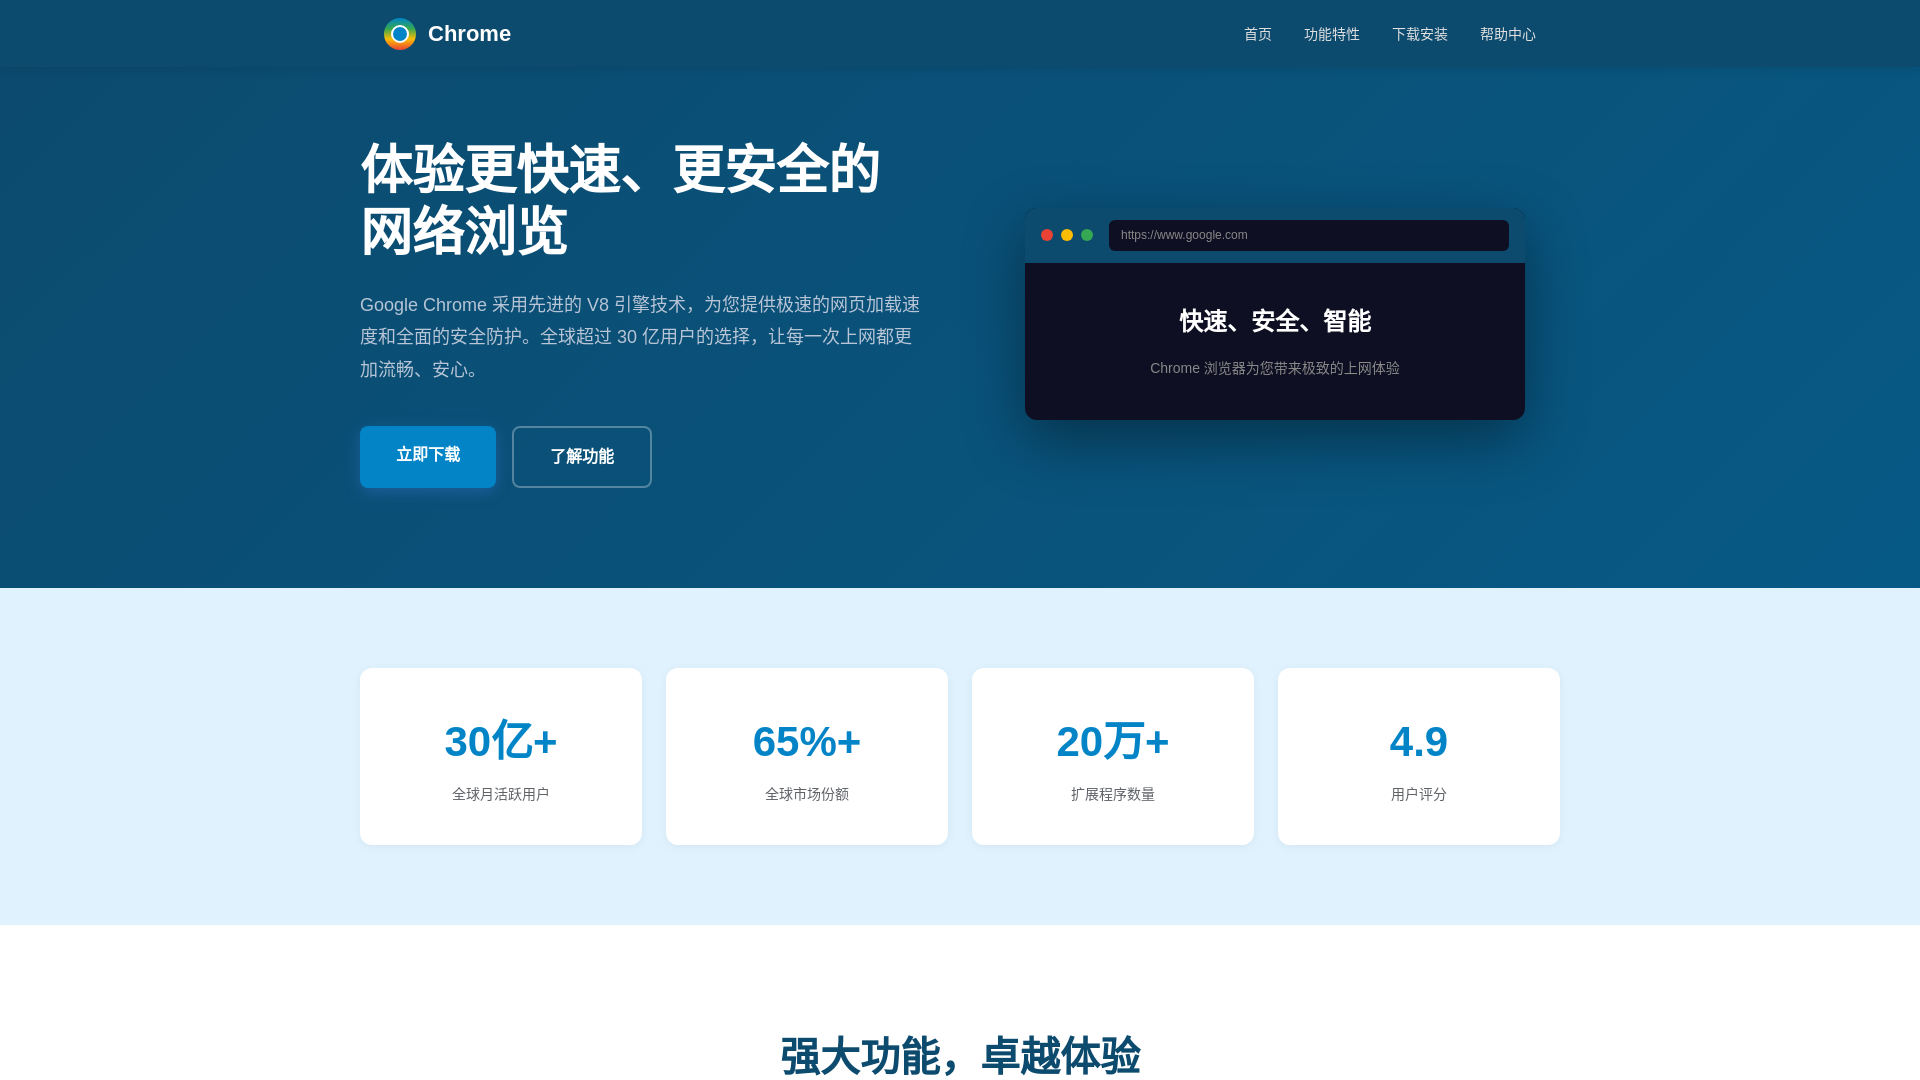Image resolution: width=1920 pixels, height=1080 pixels.
Task: Click the Chrome brand name text
Action: [469, 34]
